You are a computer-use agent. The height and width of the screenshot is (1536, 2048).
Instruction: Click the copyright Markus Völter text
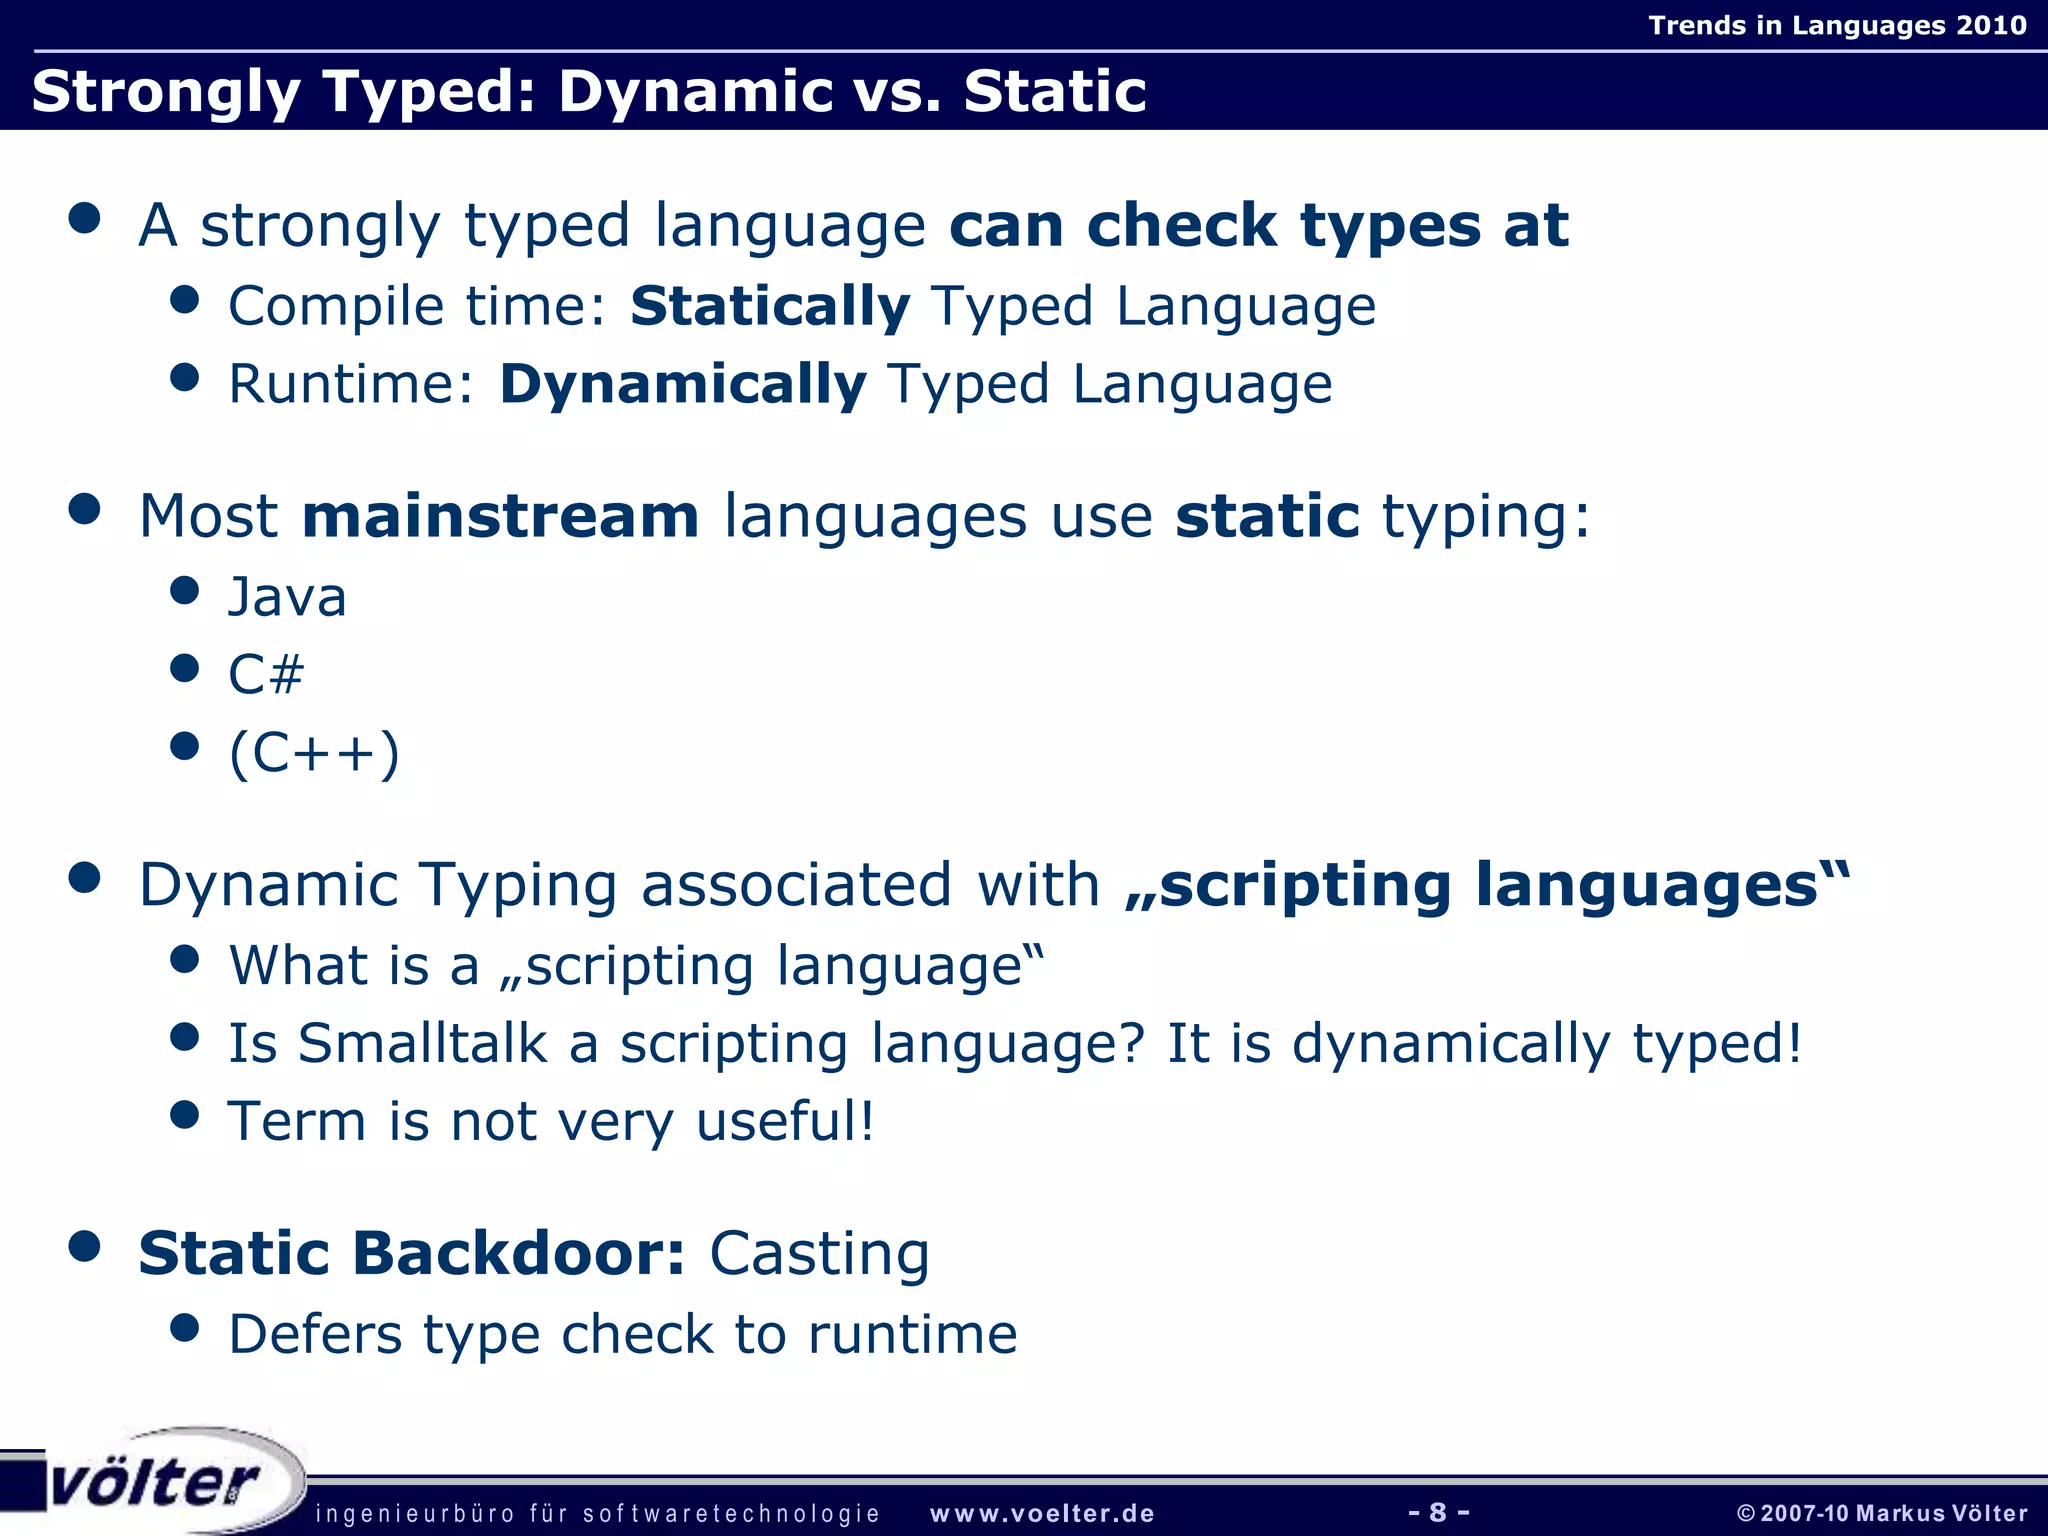pos(1882,1513)
